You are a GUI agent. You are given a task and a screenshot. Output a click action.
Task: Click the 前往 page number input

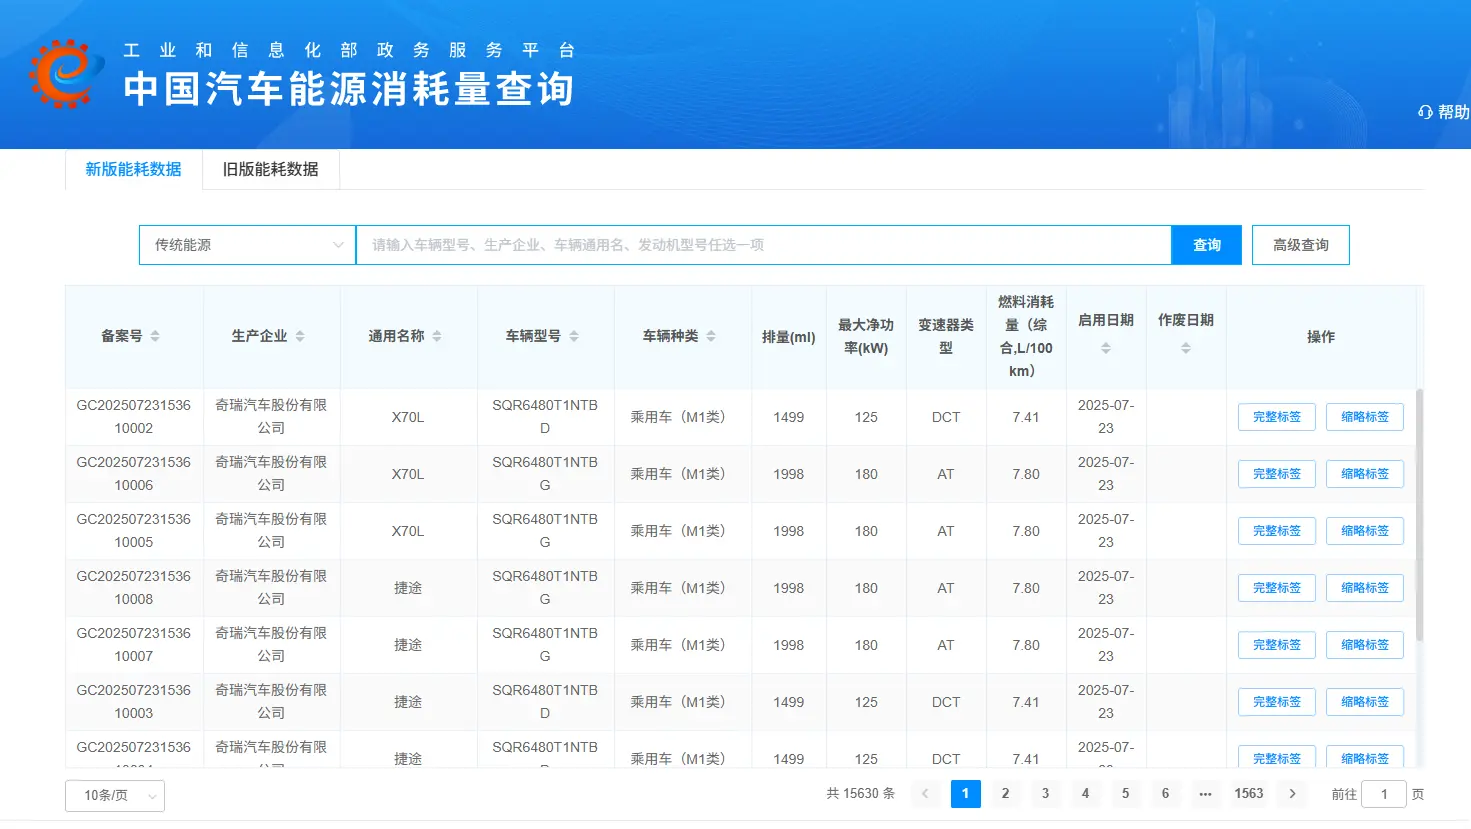[1384, 794]
